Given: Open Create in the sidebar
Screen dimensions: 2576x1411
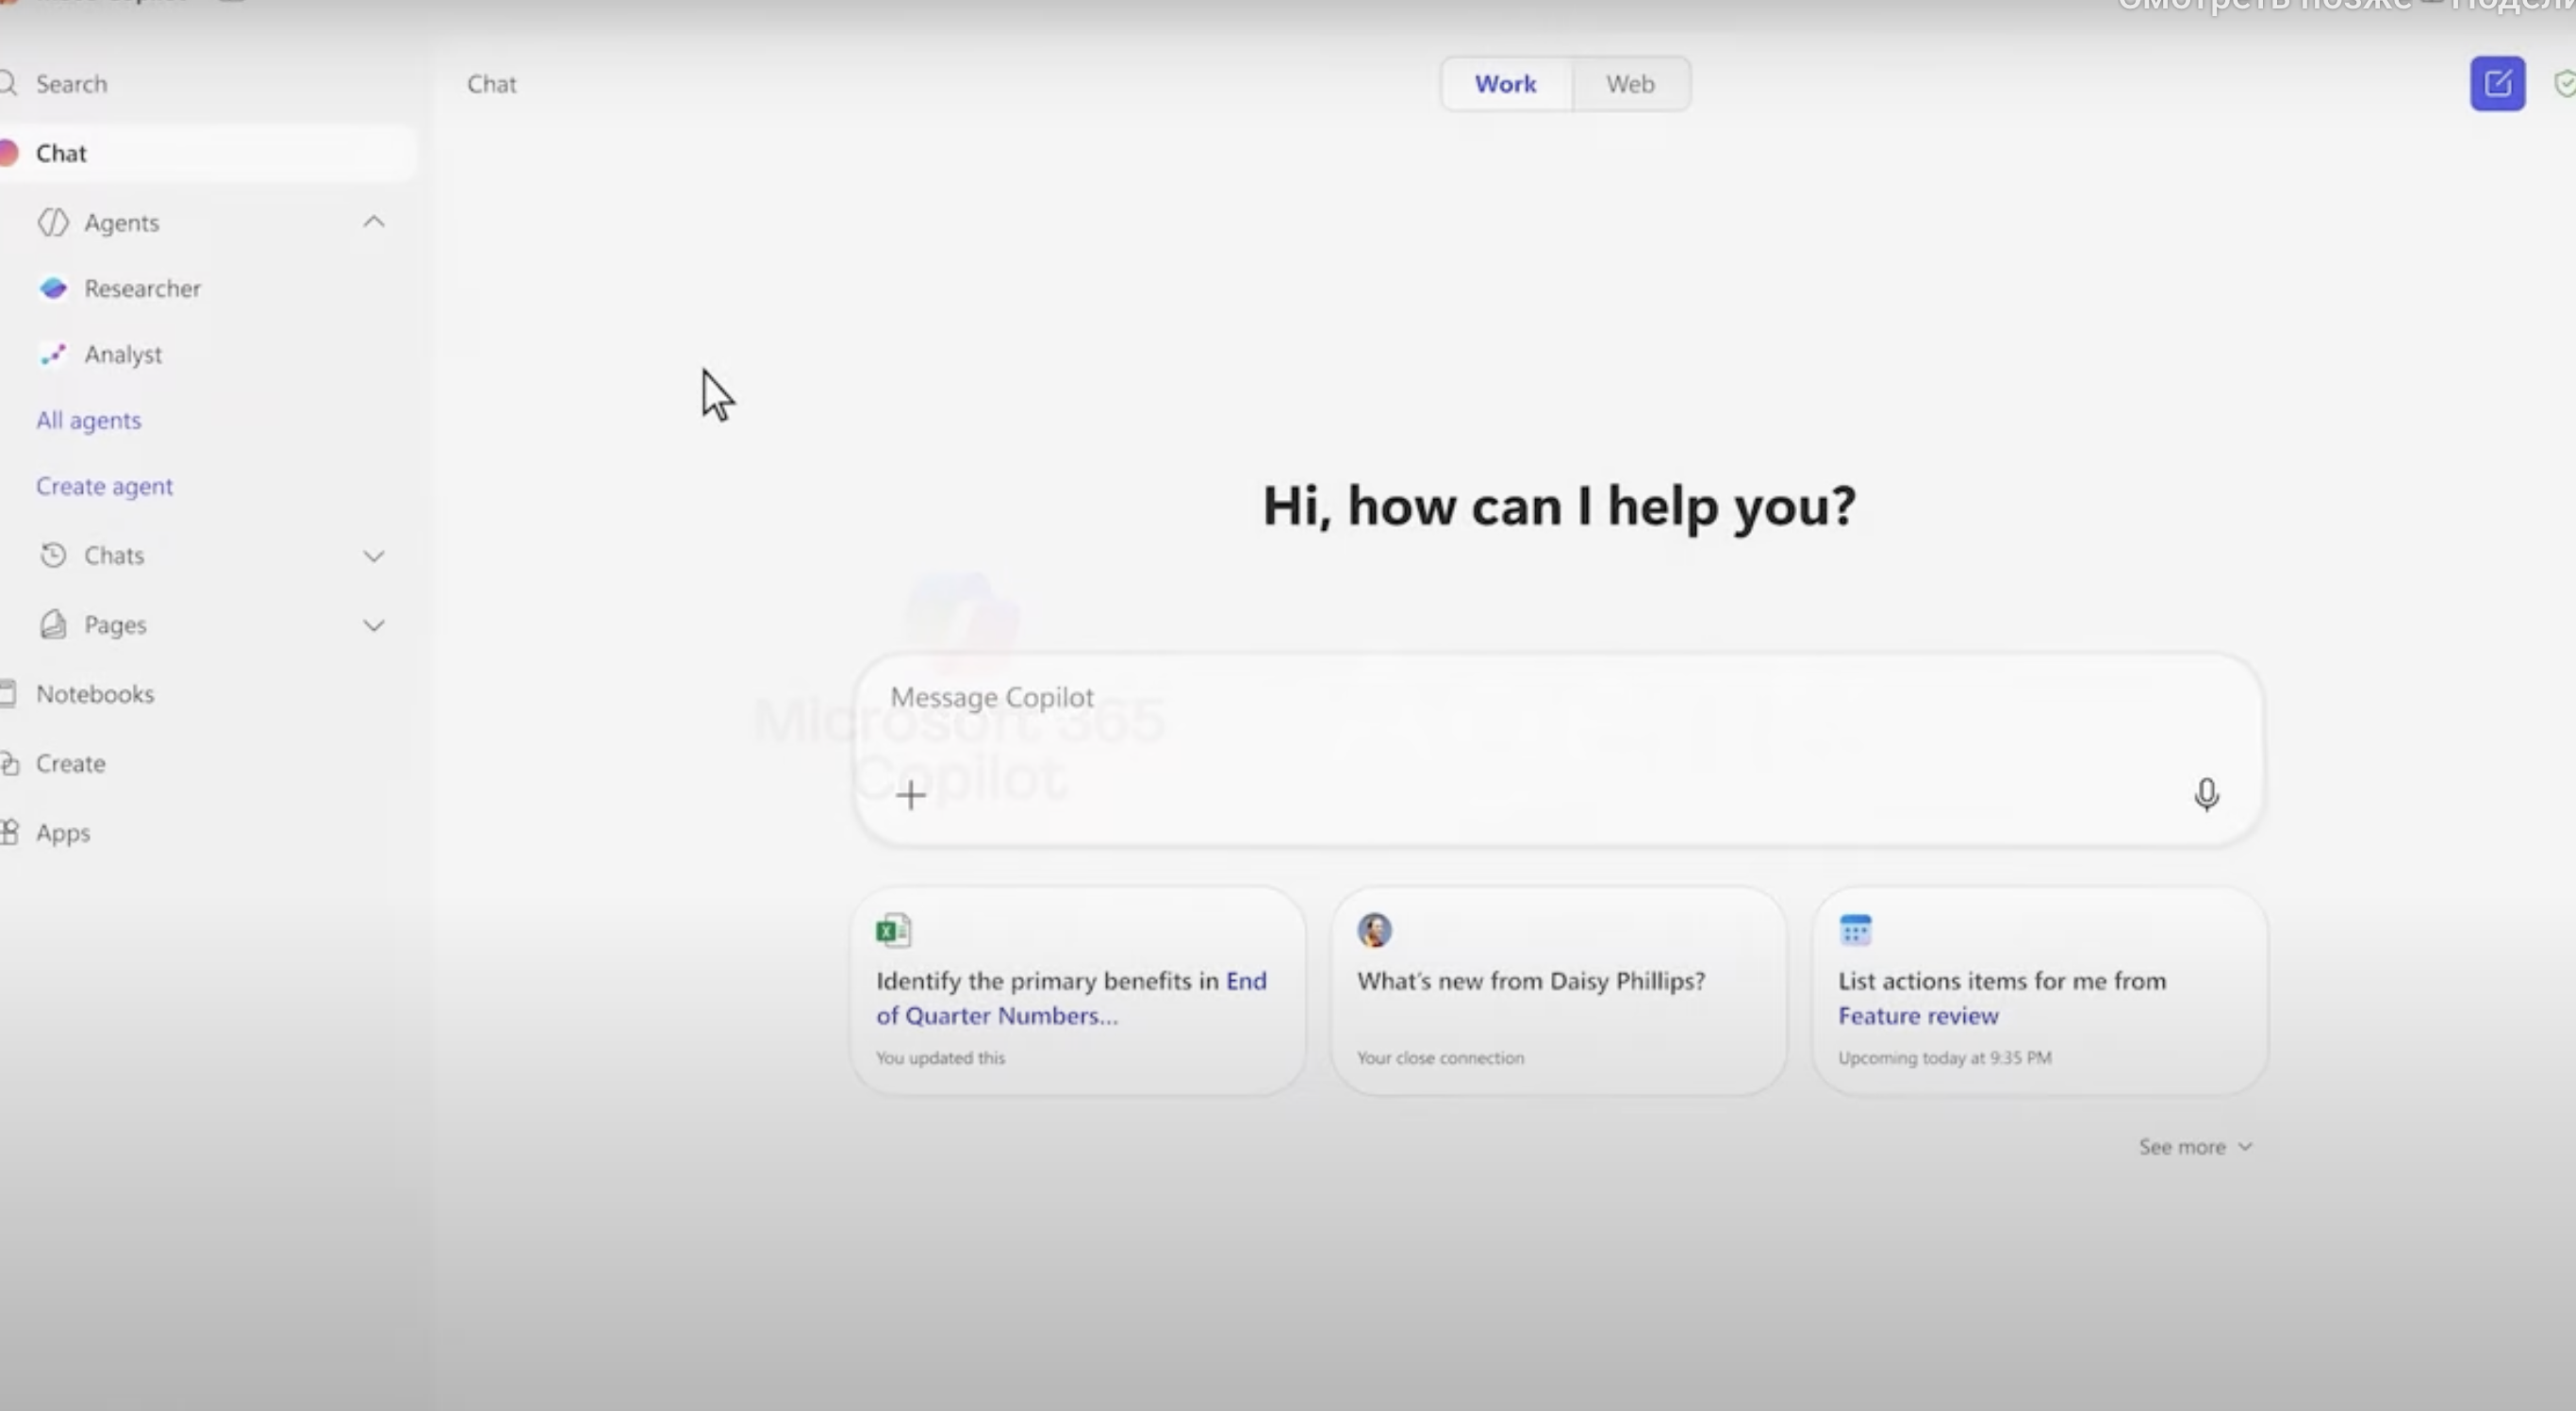Looking at the screenshot, I should pos(70,763).
